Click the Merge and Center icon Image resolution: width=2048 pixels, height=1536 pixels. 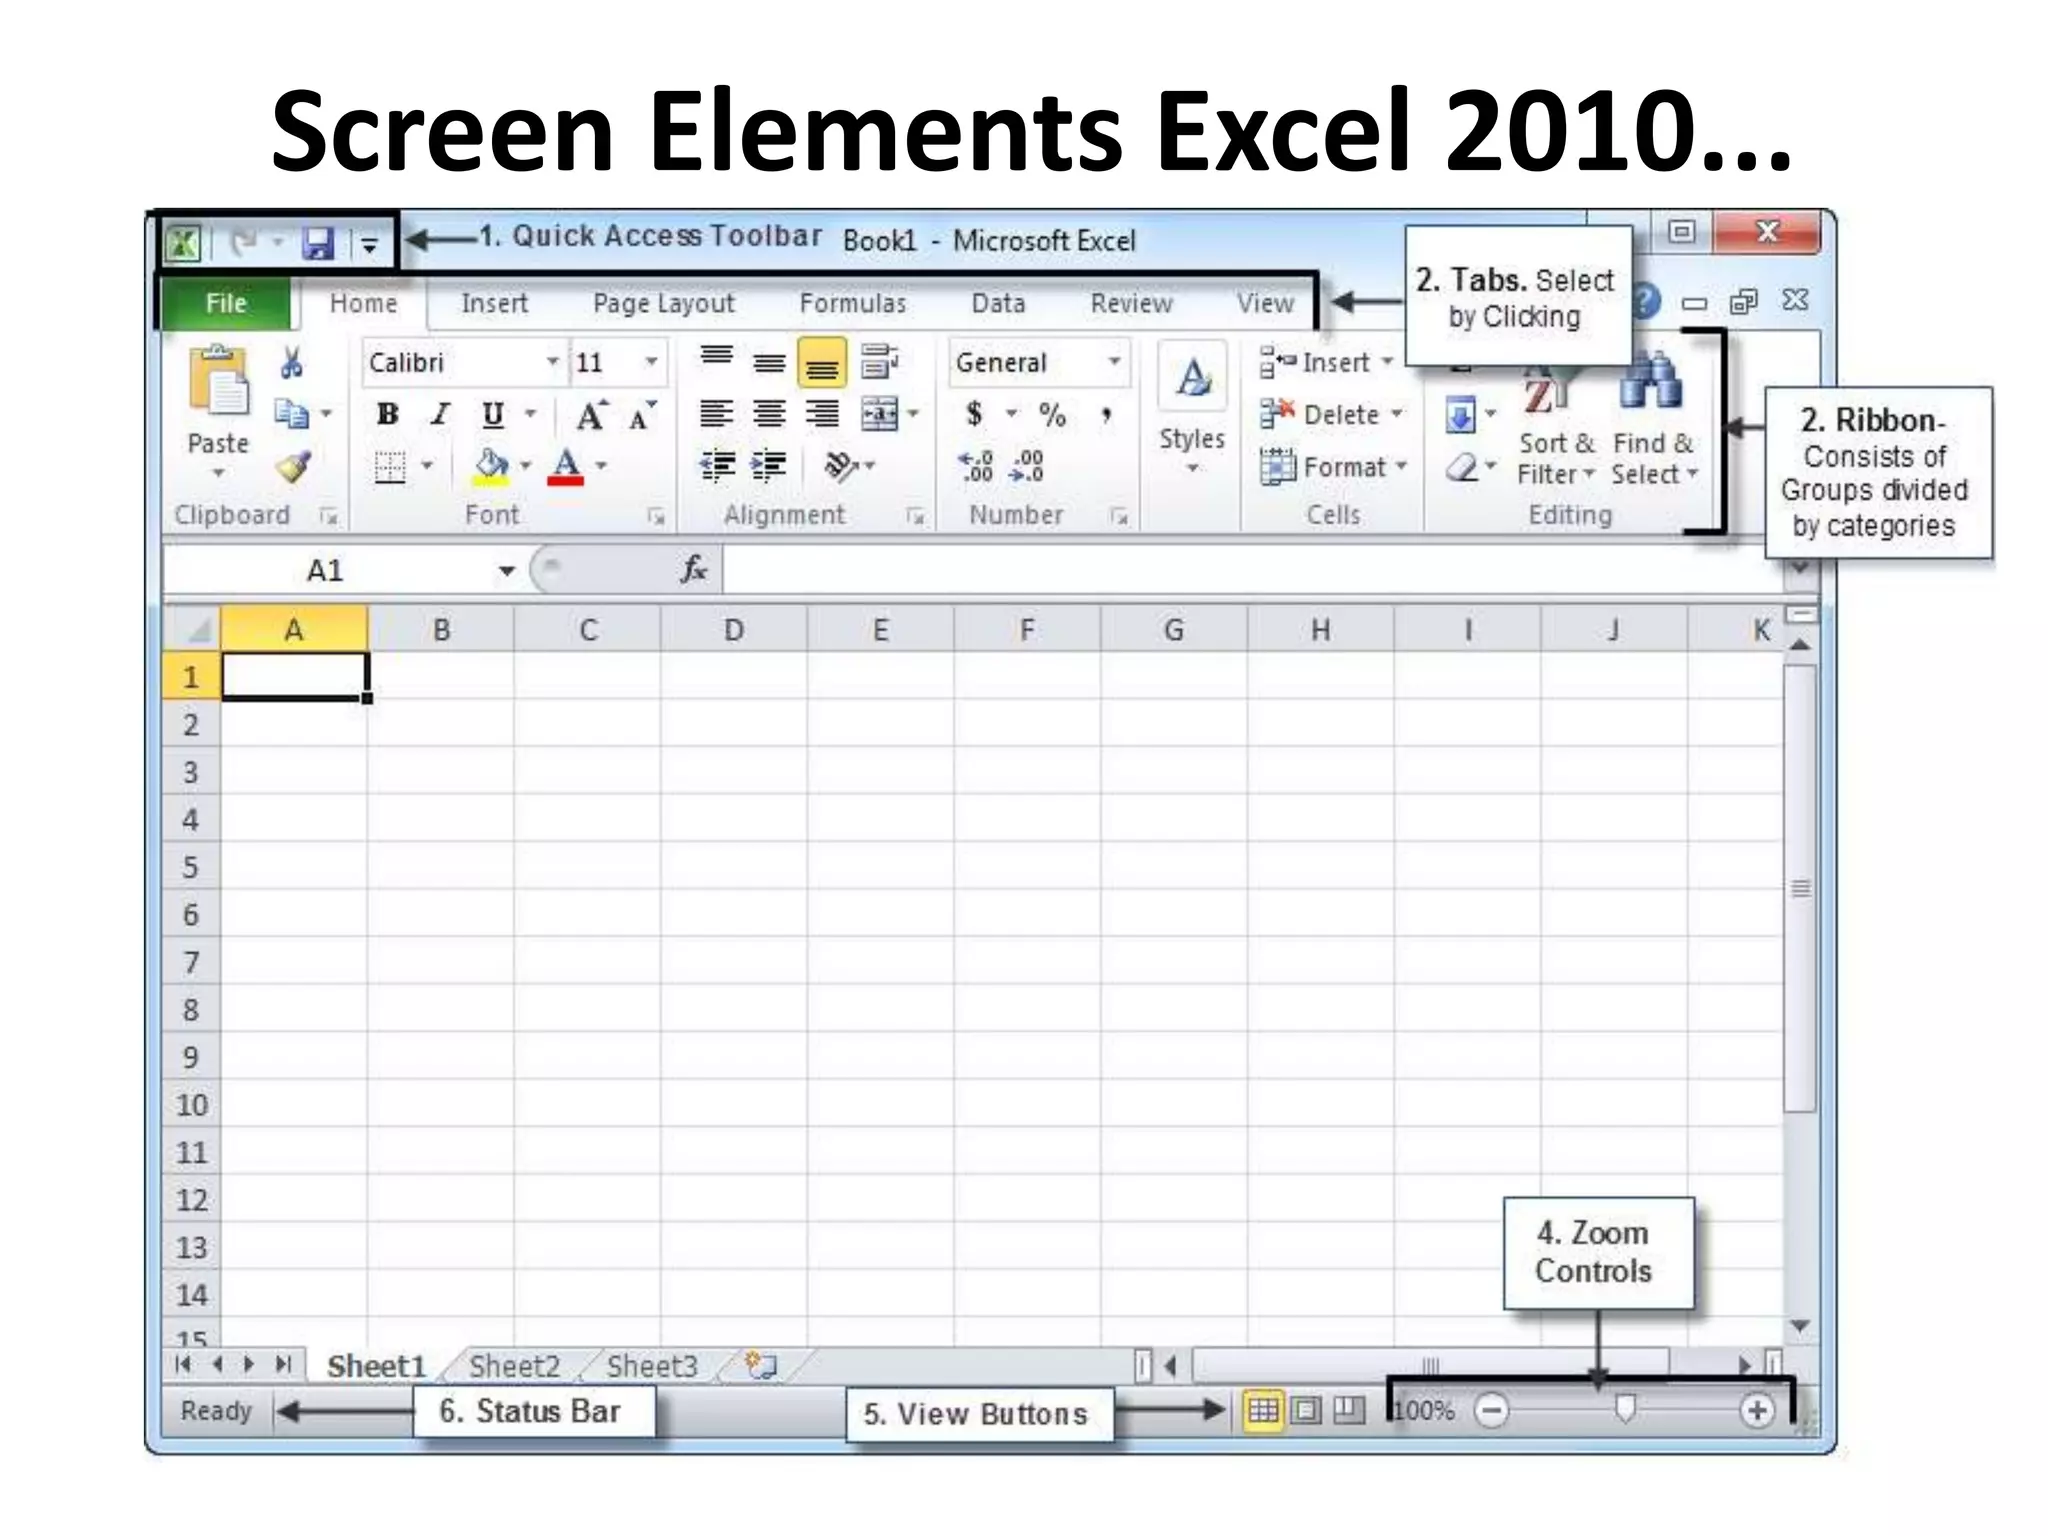[x=879, y=413]
